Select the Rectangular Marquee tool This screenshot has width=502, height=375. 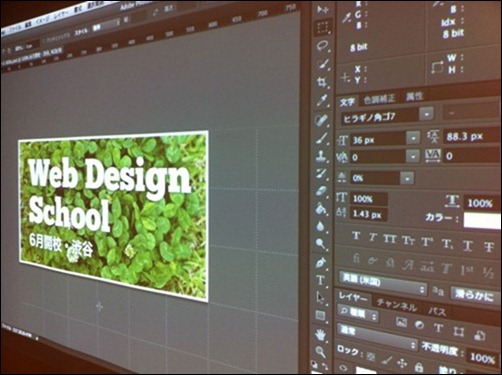[x=322, y=28]
